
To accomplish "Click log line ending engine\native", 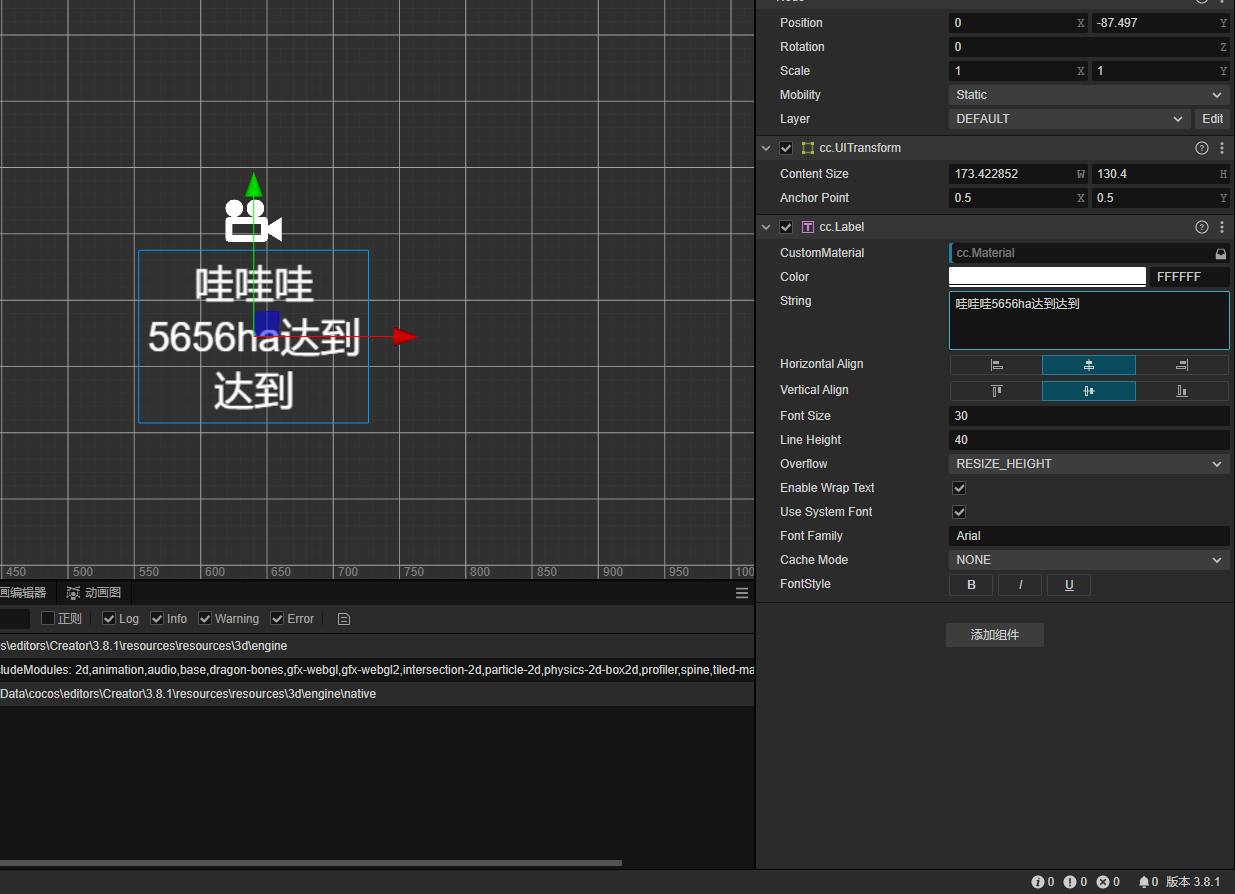I will (377, 694).
